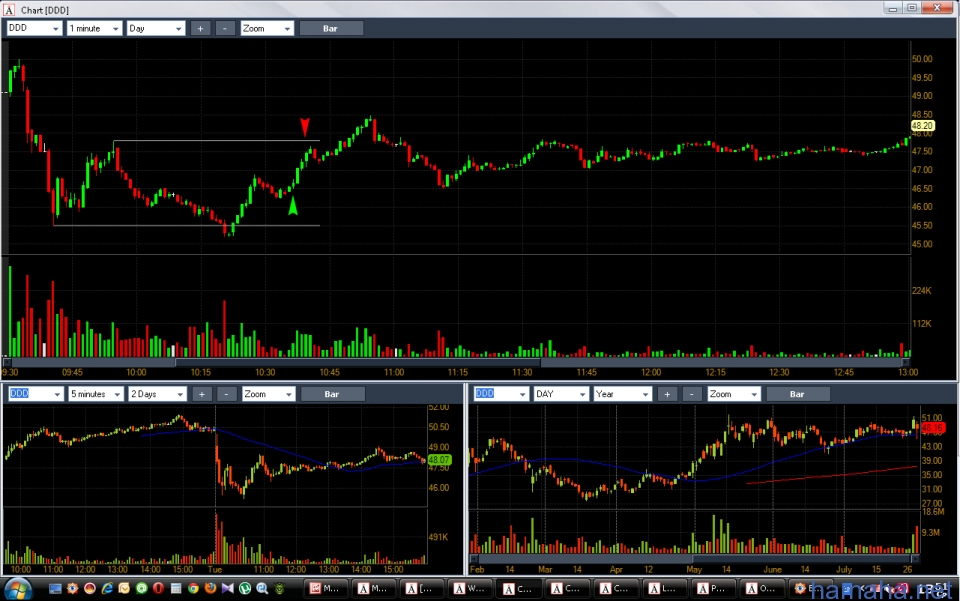Click the green monster taskbar icon

pos(280,589)
